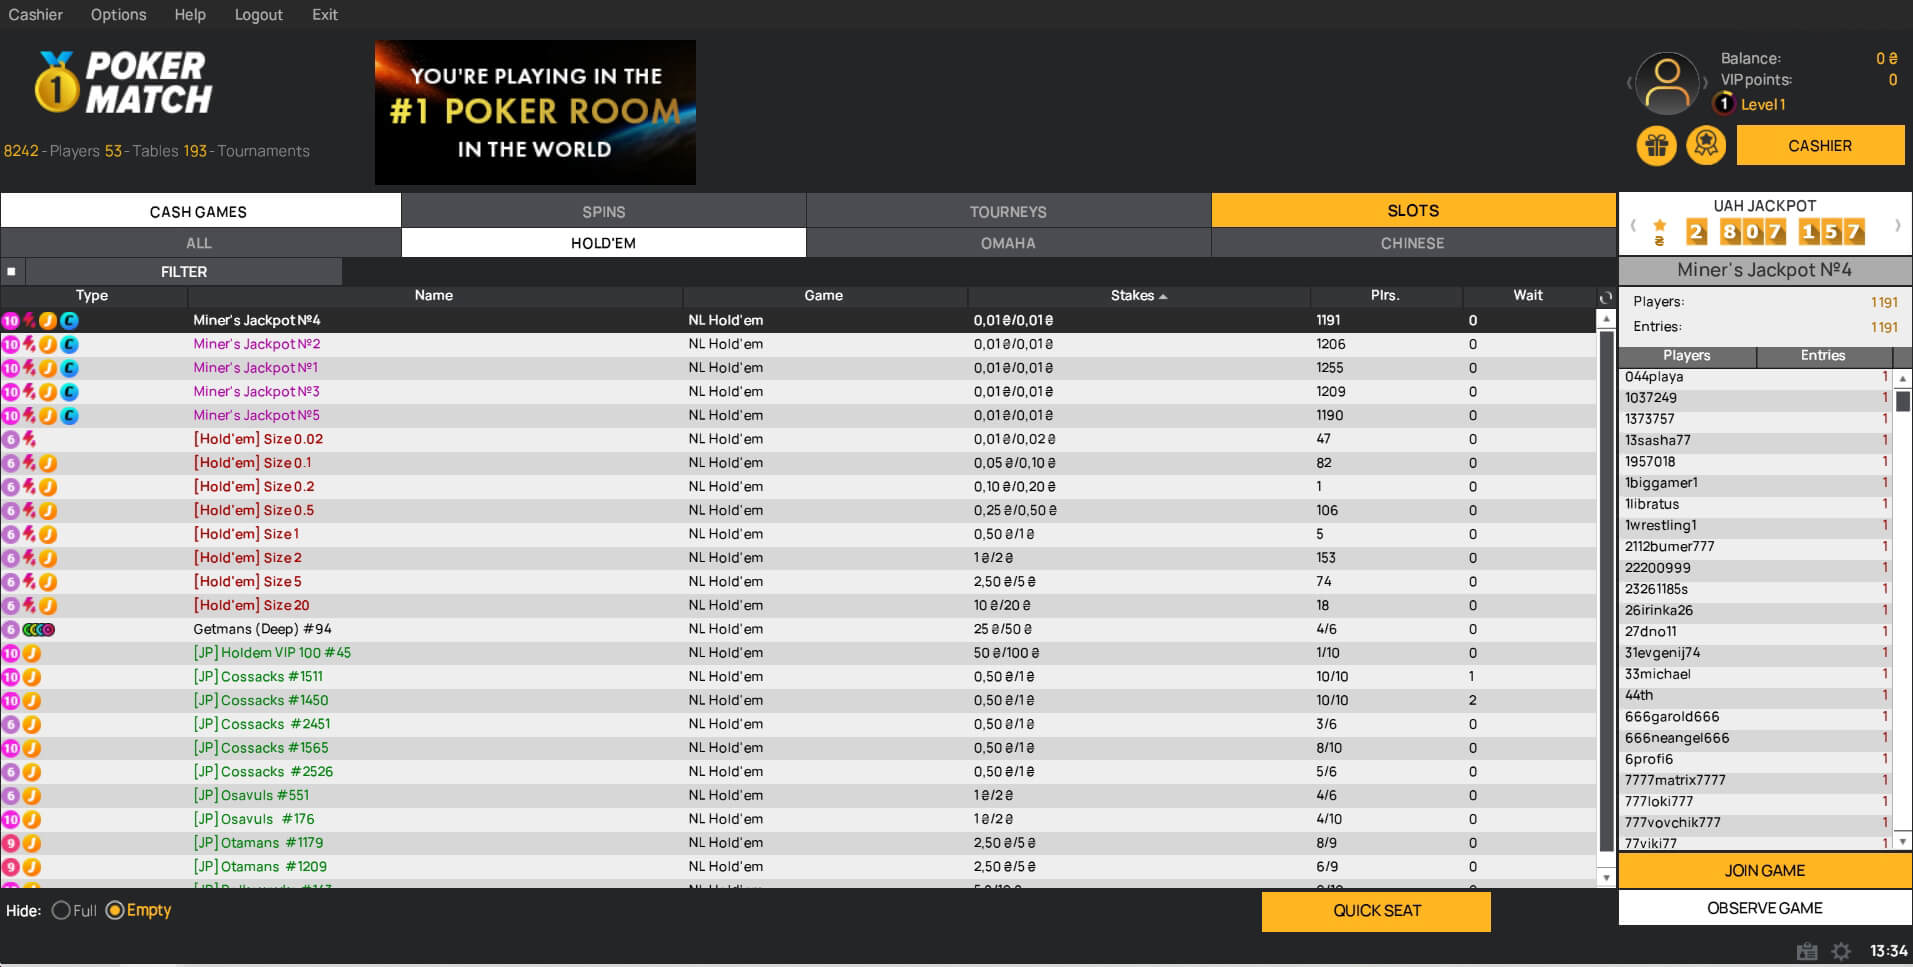Switch to the OMAHA tab
The image size is (1913, 967).
[x=1007, y=243]
